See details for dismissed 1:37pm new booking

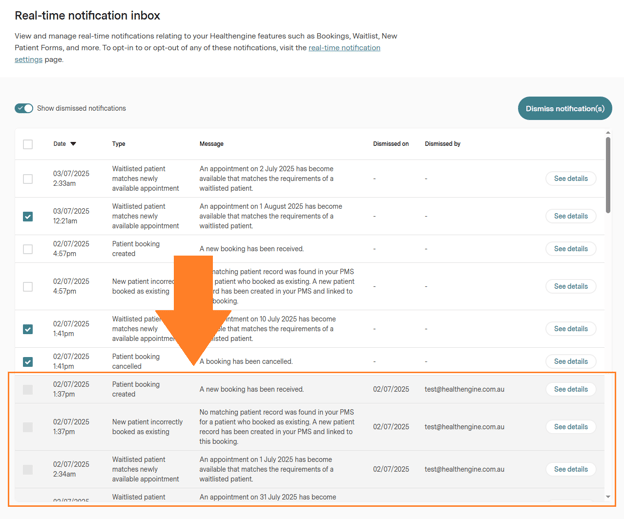570,389
